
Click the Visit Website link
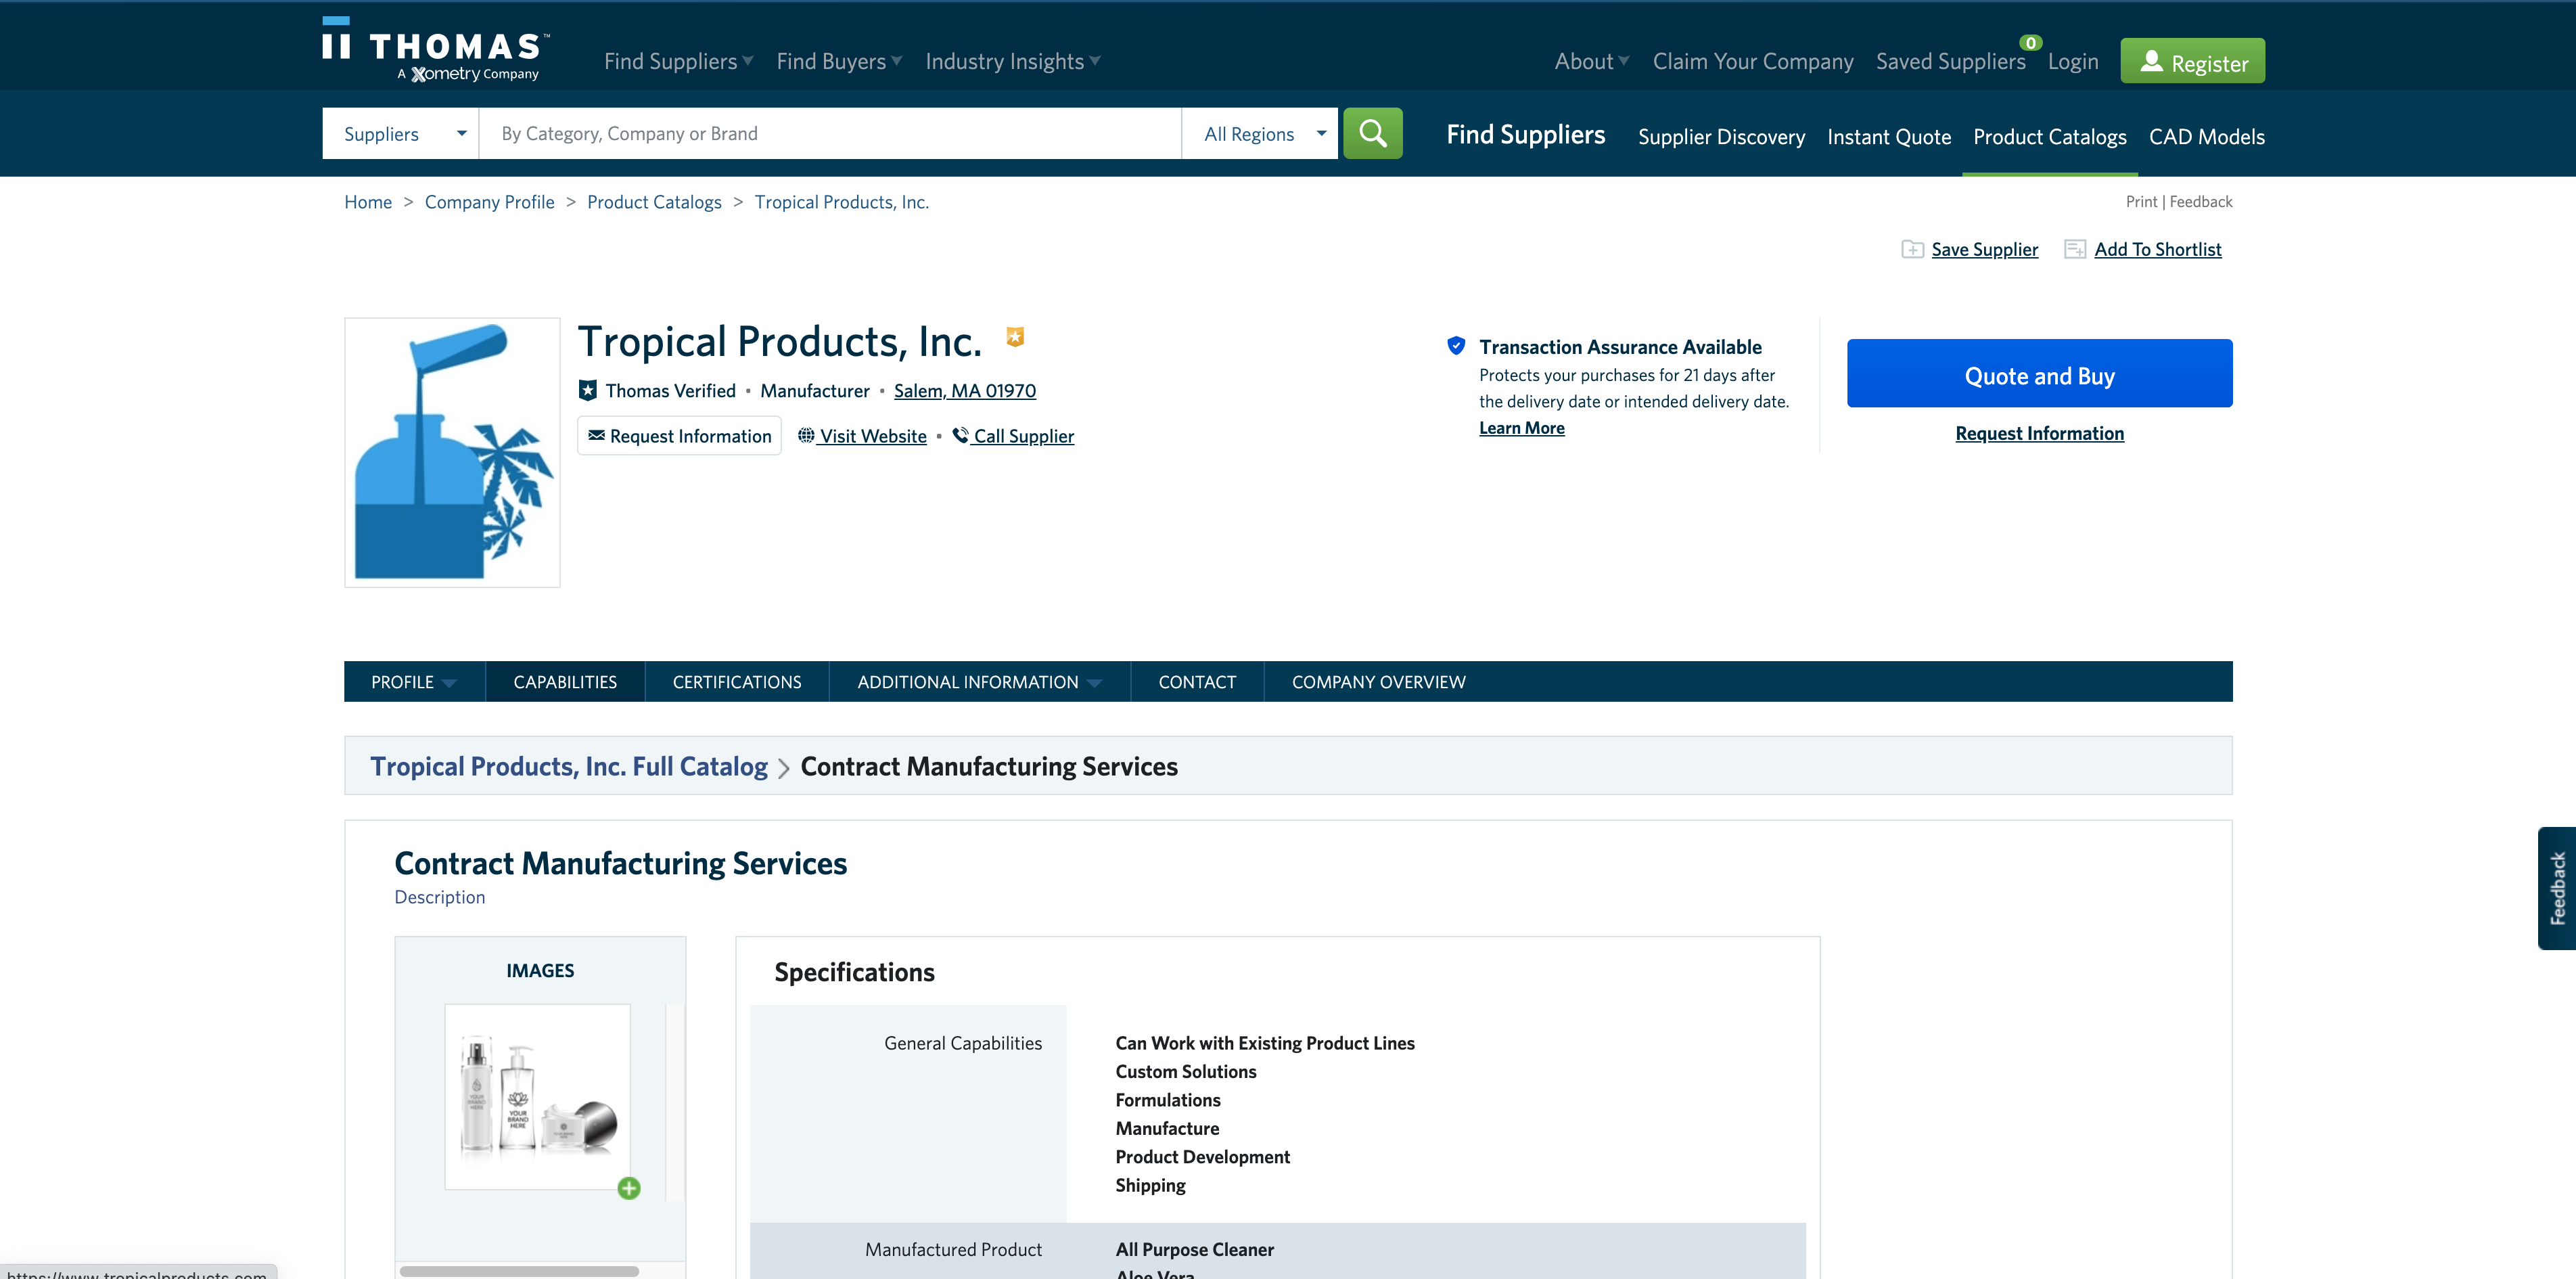click(872, 435)
